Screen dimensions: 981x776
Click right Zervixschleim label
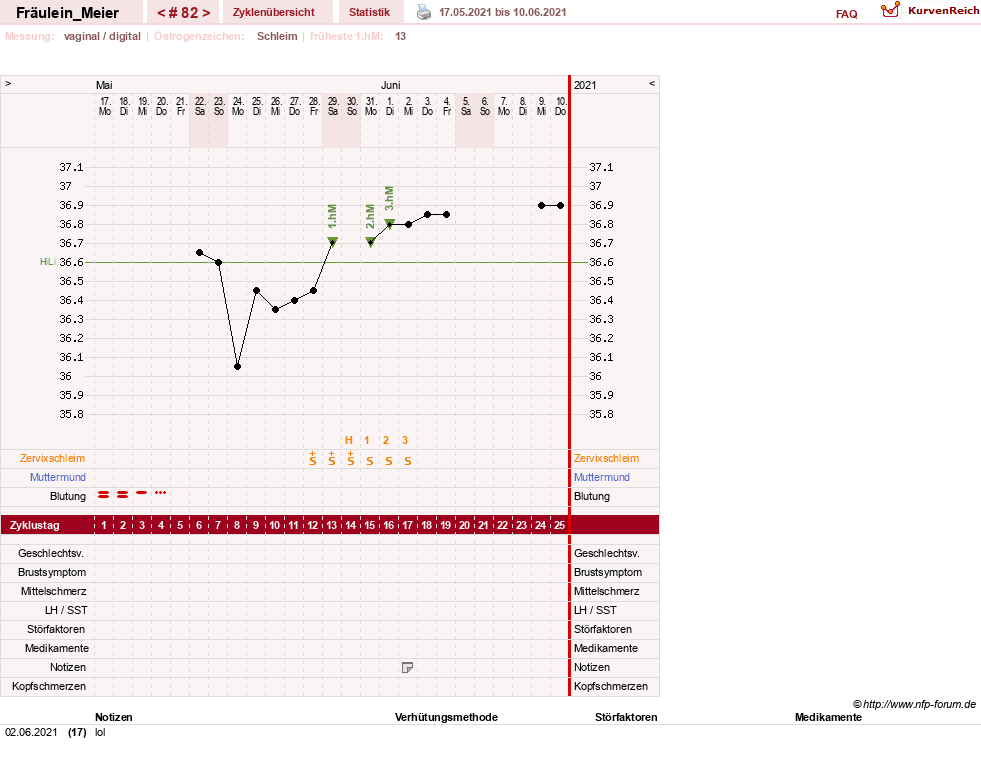[606, 458]
